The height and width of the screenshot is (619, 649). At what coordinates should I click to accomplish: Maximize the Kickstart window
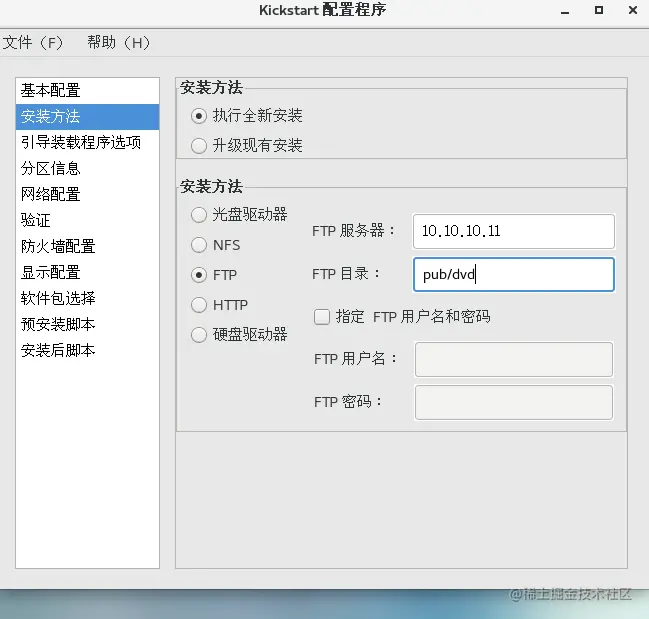coord(599,10)
